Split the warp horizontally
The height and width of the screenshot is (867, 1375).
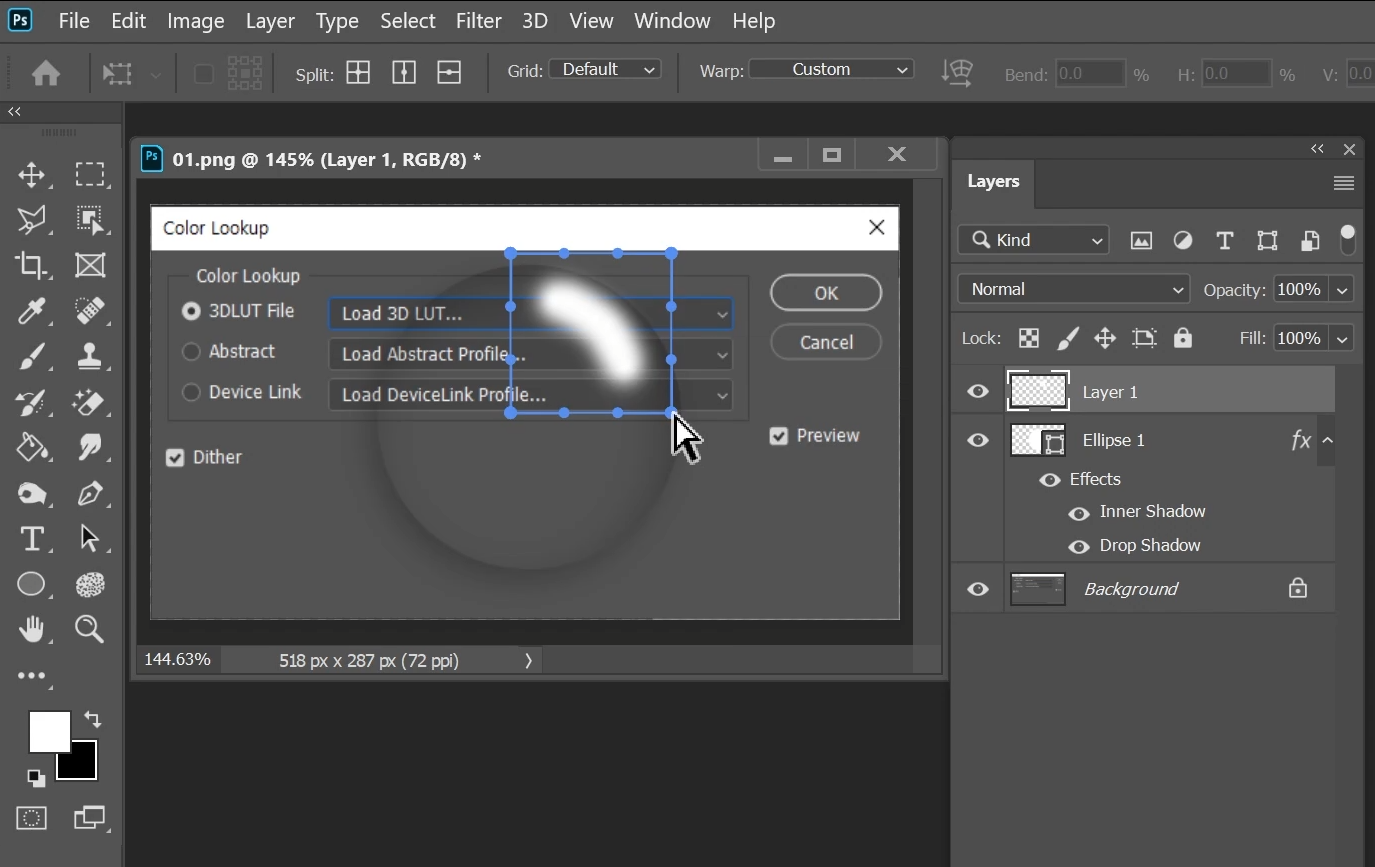click(x=449, y=72)
